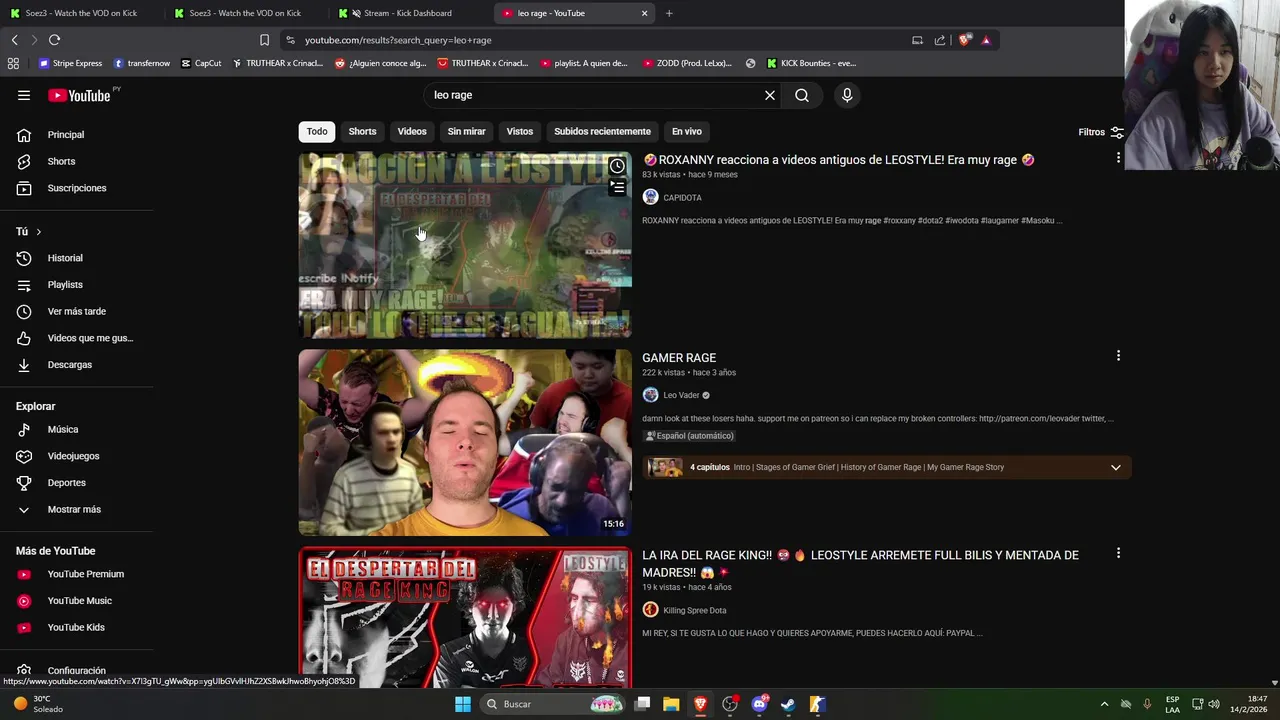Open Suscripciones in the sidebar
Screen dimensions: 1280x720
[x=77, y=188]
